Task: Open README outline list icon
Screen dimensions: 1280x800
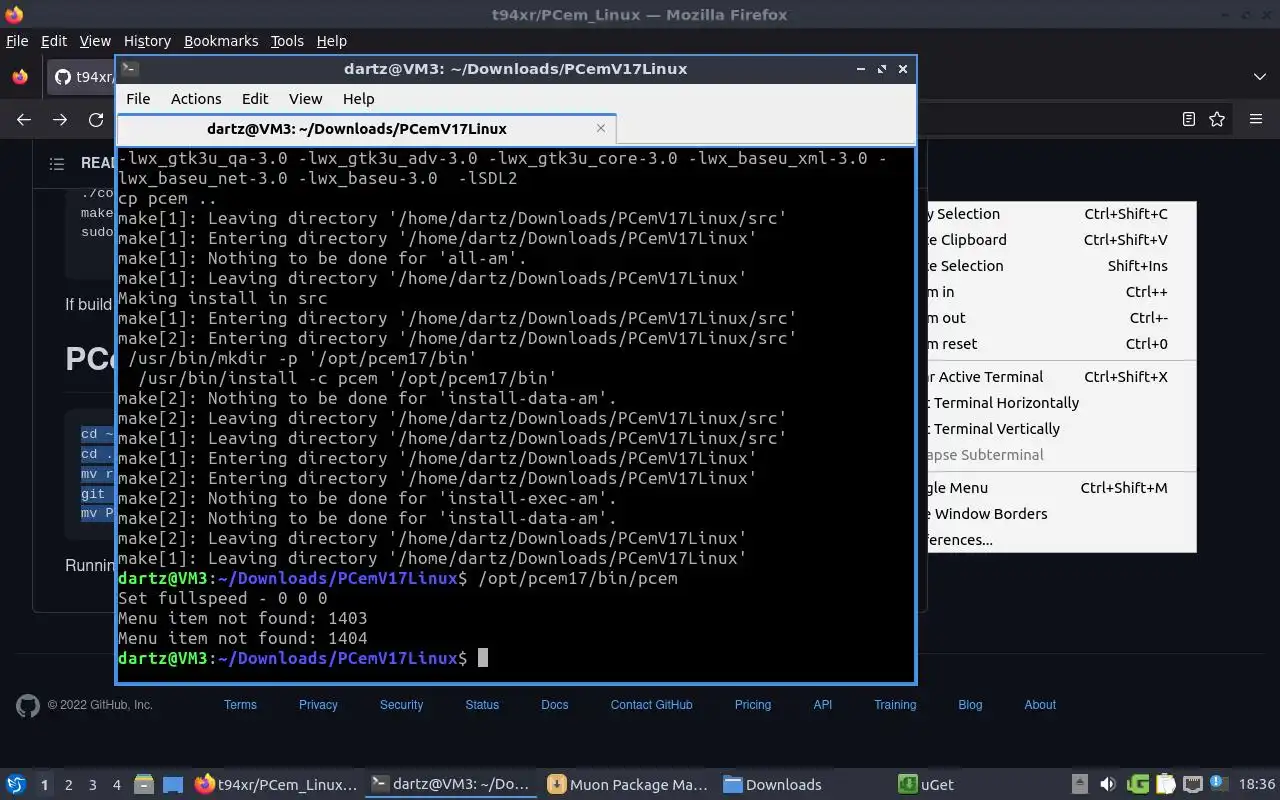Action: (57, 163)
